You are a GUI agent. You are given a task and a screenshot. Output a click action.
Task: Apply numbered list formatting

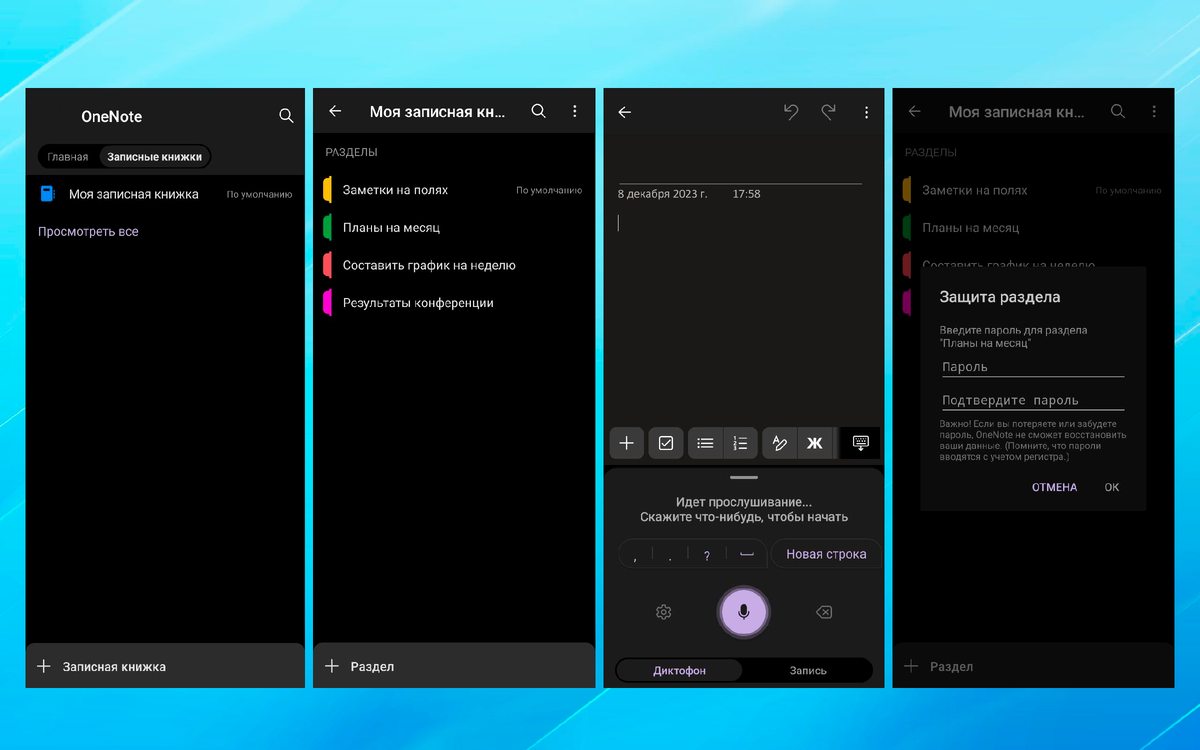click(740, 443)
